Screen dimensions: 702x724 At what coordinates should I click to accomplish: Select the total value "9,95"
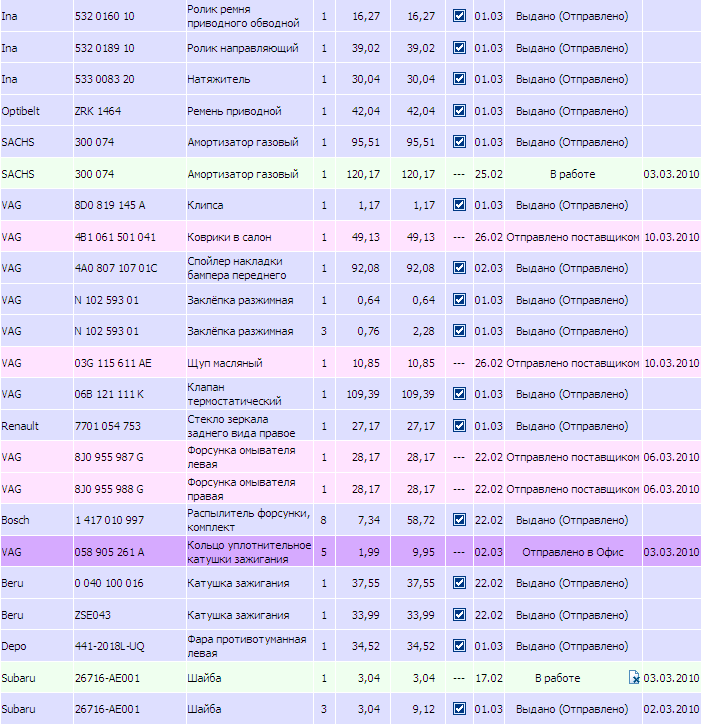(x=424, y=552)
